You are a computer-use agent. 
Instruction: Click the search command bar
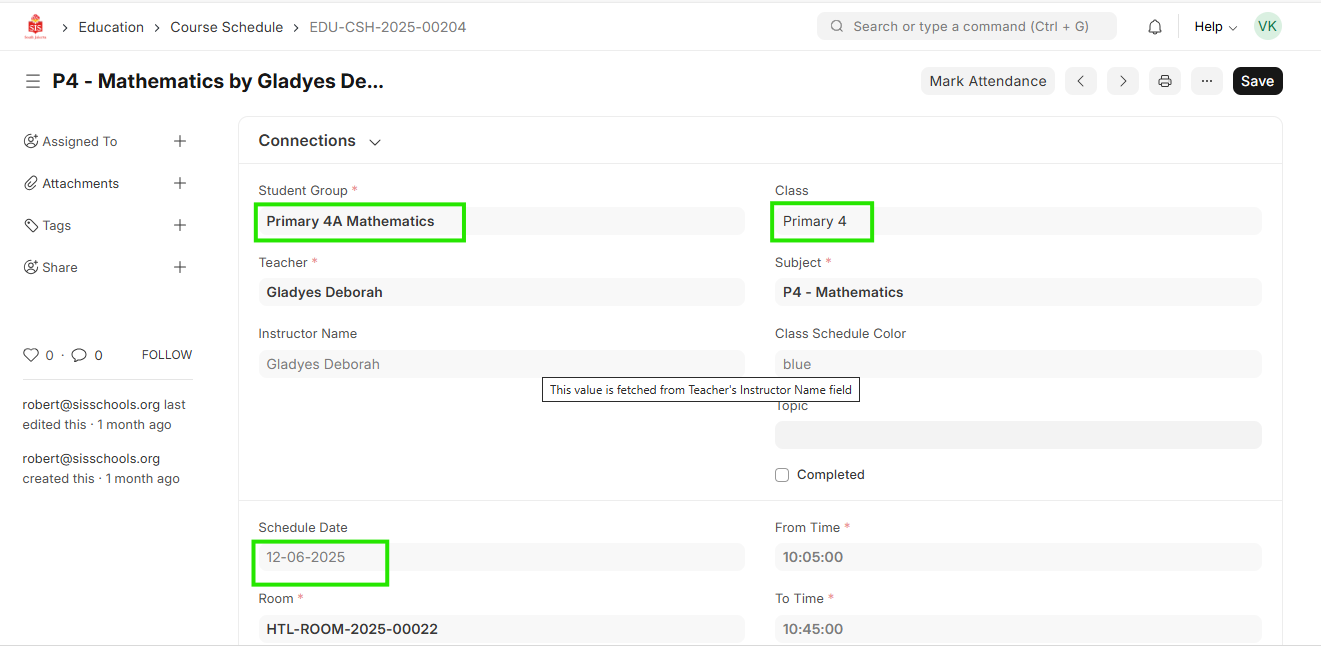[x=966, y=26]
